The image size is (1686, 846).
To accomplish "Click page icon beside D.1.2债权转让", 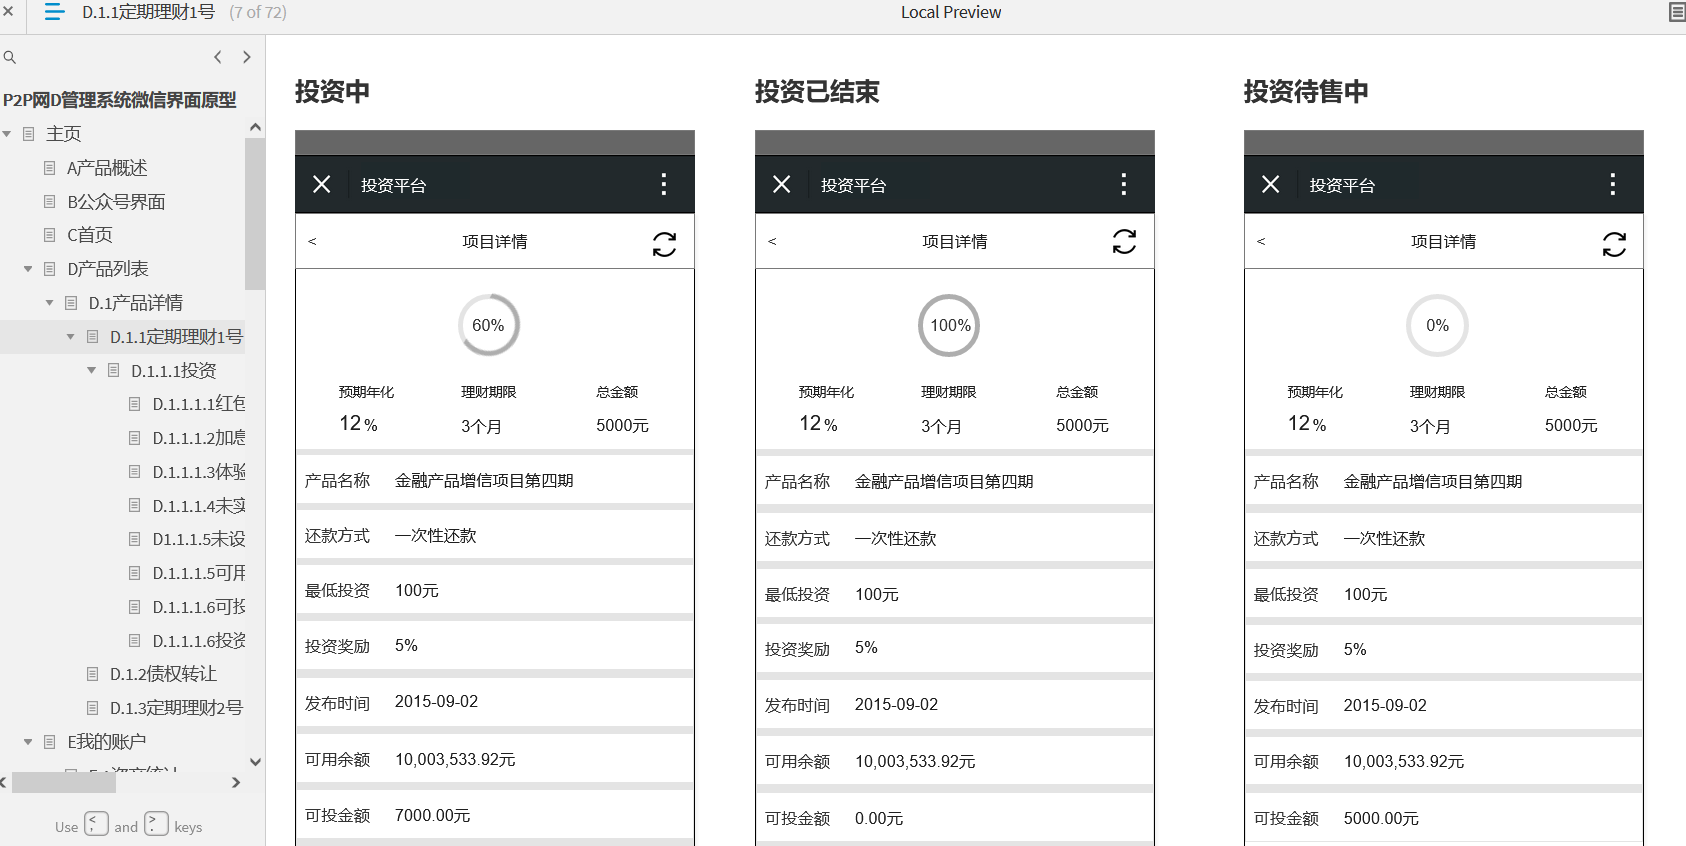I will tap(93, 674).
